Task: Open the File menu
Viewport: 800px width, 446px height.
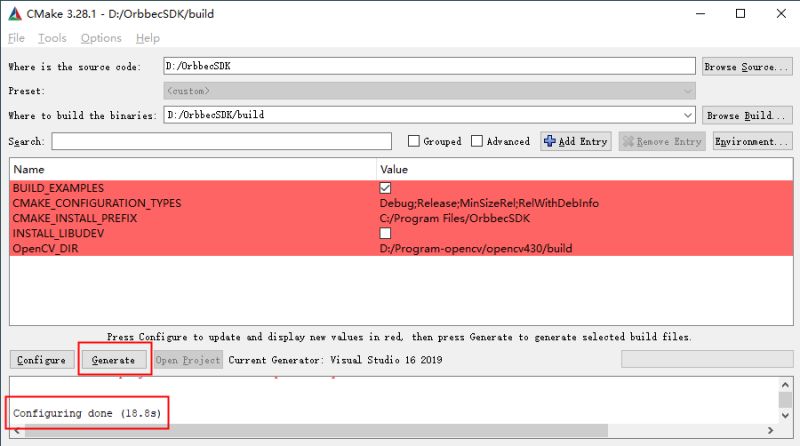Action: click(16, 38)
